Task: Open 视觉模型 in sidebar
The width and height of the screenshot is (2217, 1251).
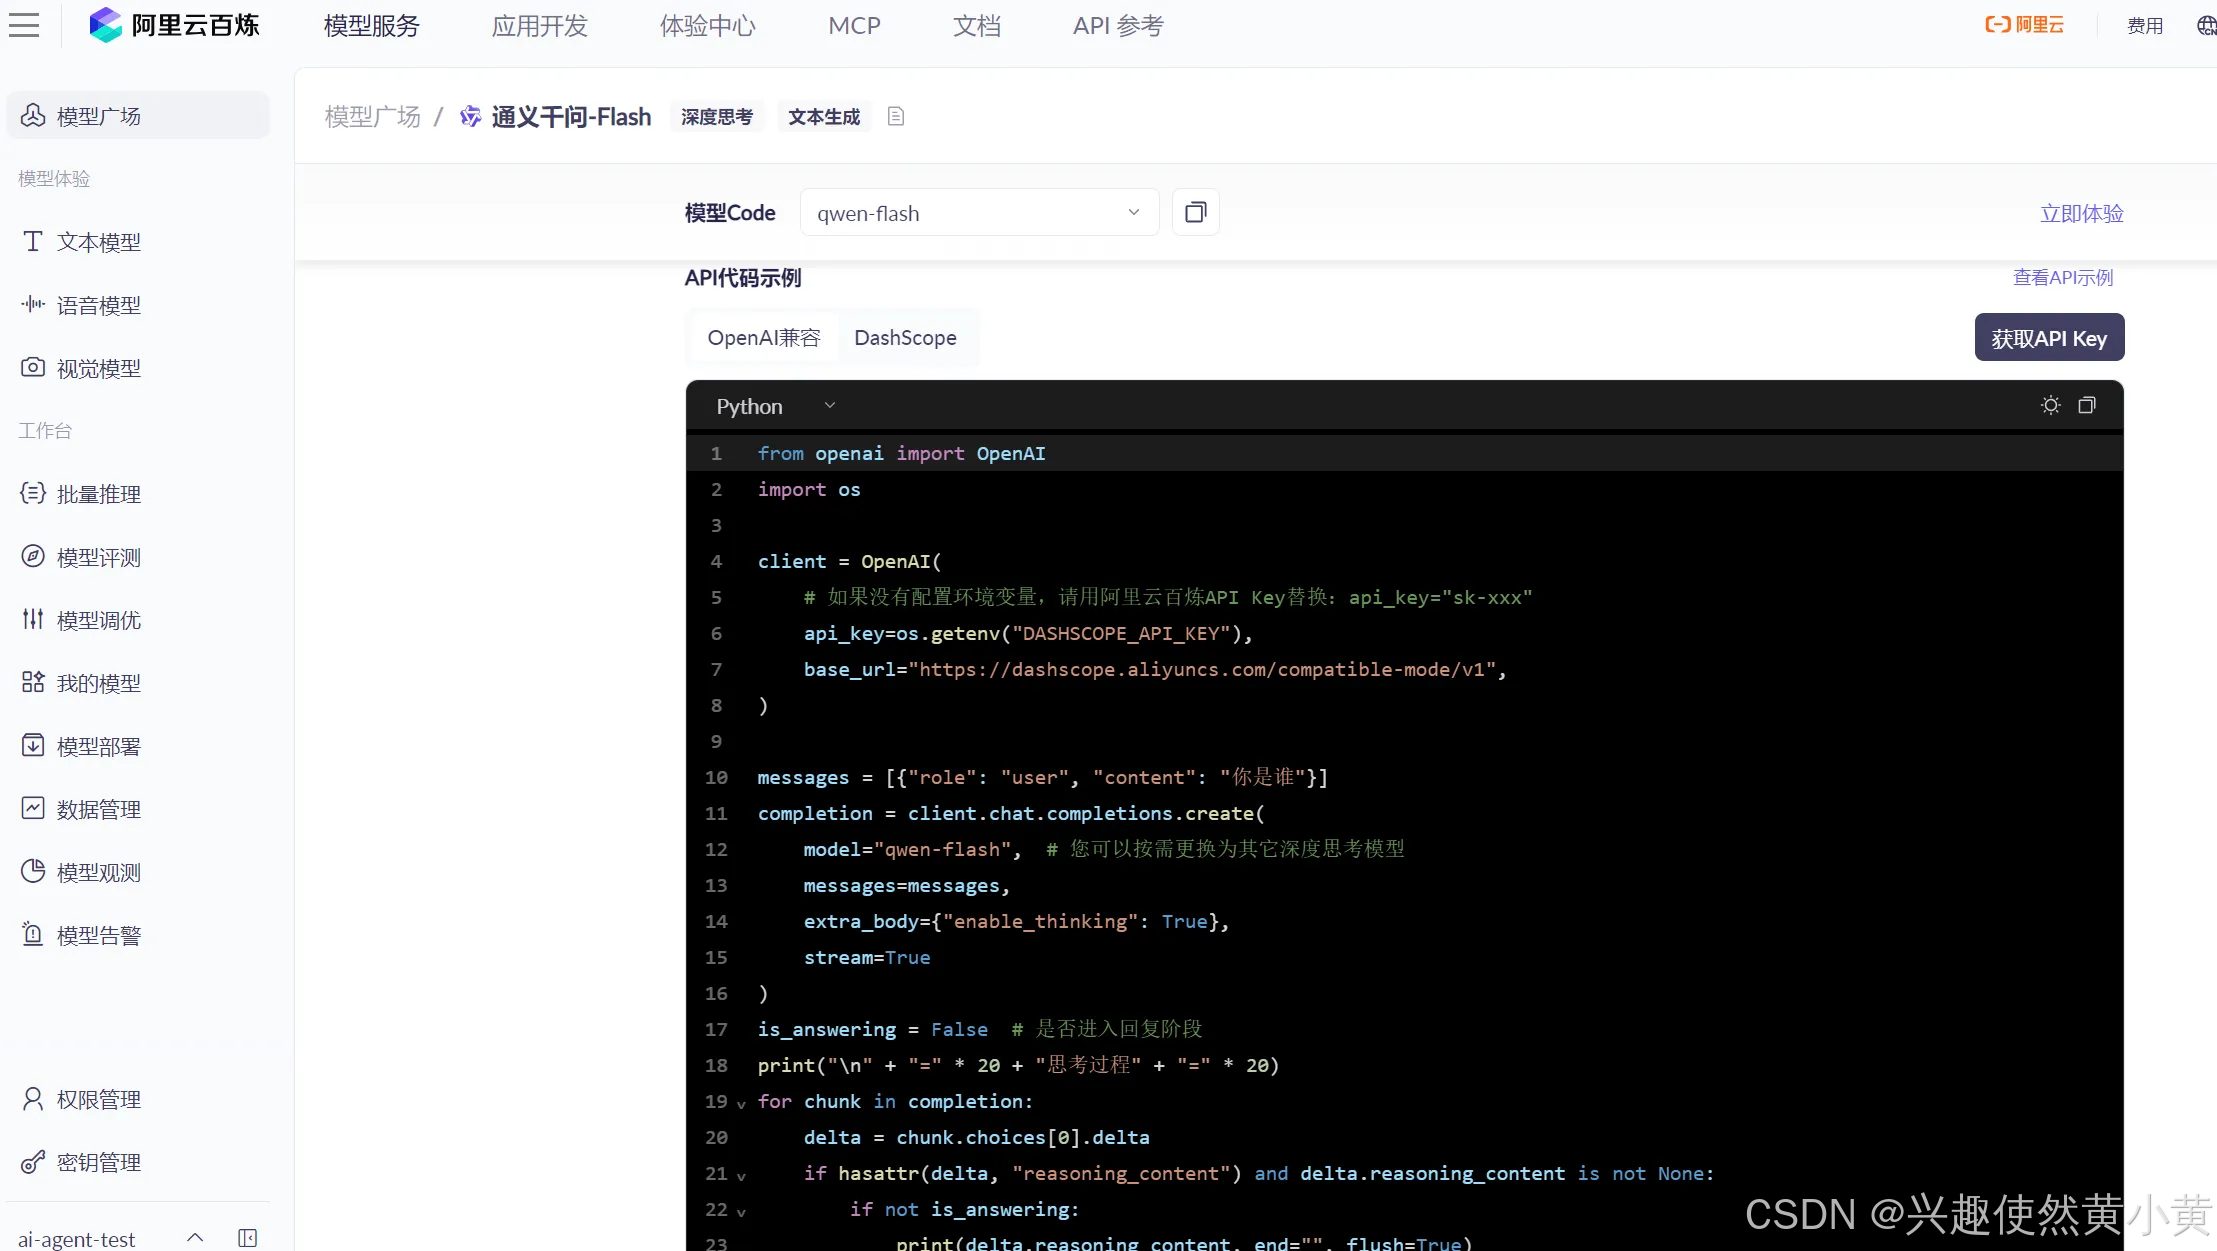Action: point(138,368)
